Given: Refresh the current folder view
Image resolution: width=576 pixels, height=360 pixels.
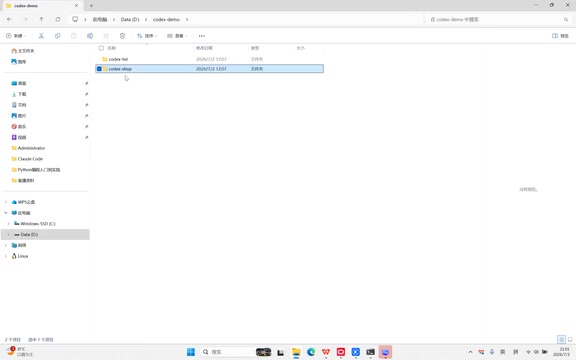Looking at the screenshot, I should [58, 19].
